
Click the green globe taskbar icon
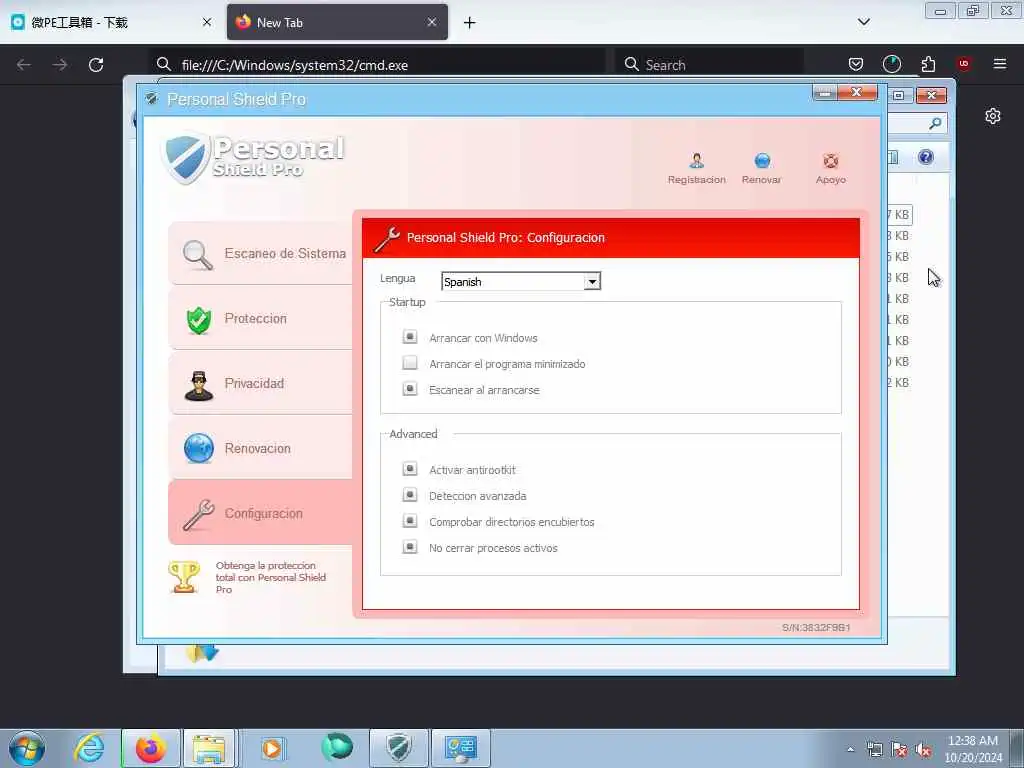point(337,747)
